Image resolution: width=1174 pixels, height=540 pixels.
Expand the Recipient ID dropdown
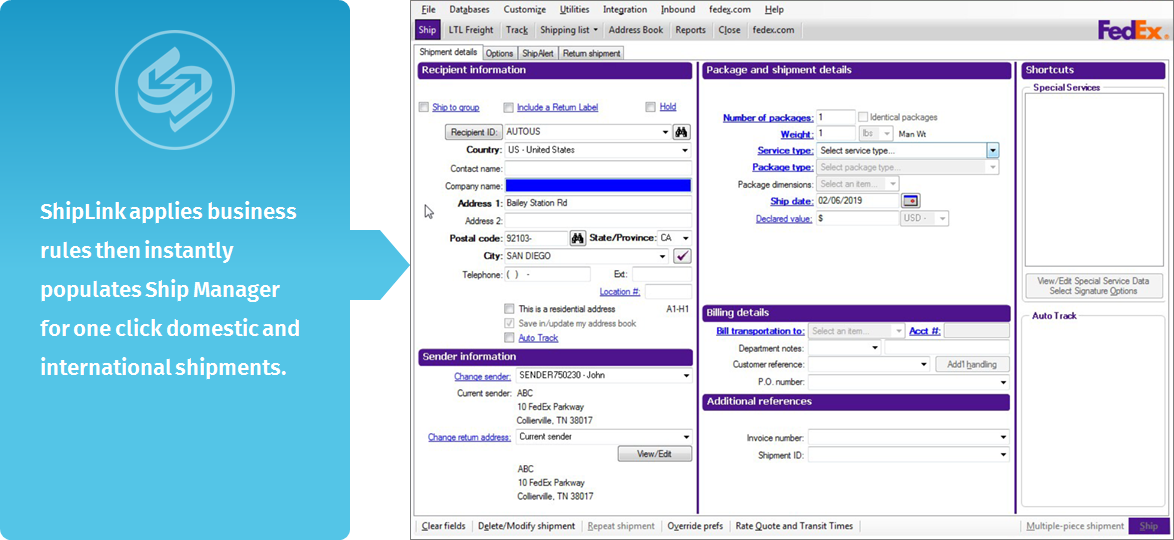click(x=666, y=132)
